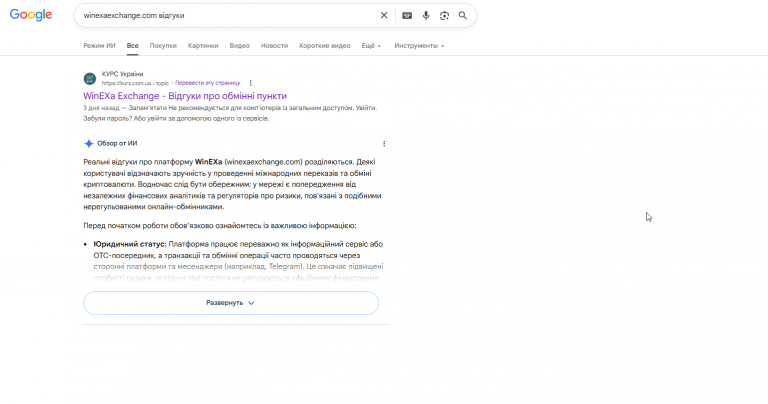Start voice search with the microphone

[x=426, y=16]
